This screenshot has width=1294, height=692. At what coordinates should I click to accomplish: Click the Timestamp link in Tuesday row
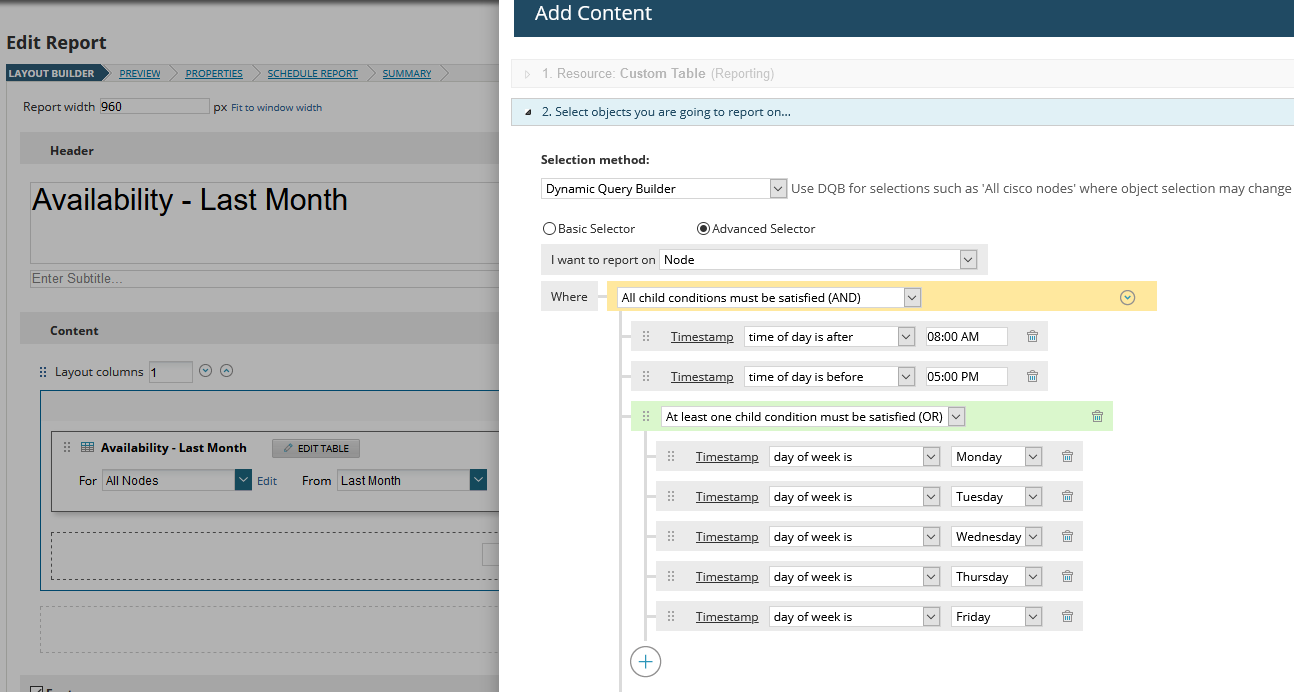pyautogui.click(x=727, y=497)
